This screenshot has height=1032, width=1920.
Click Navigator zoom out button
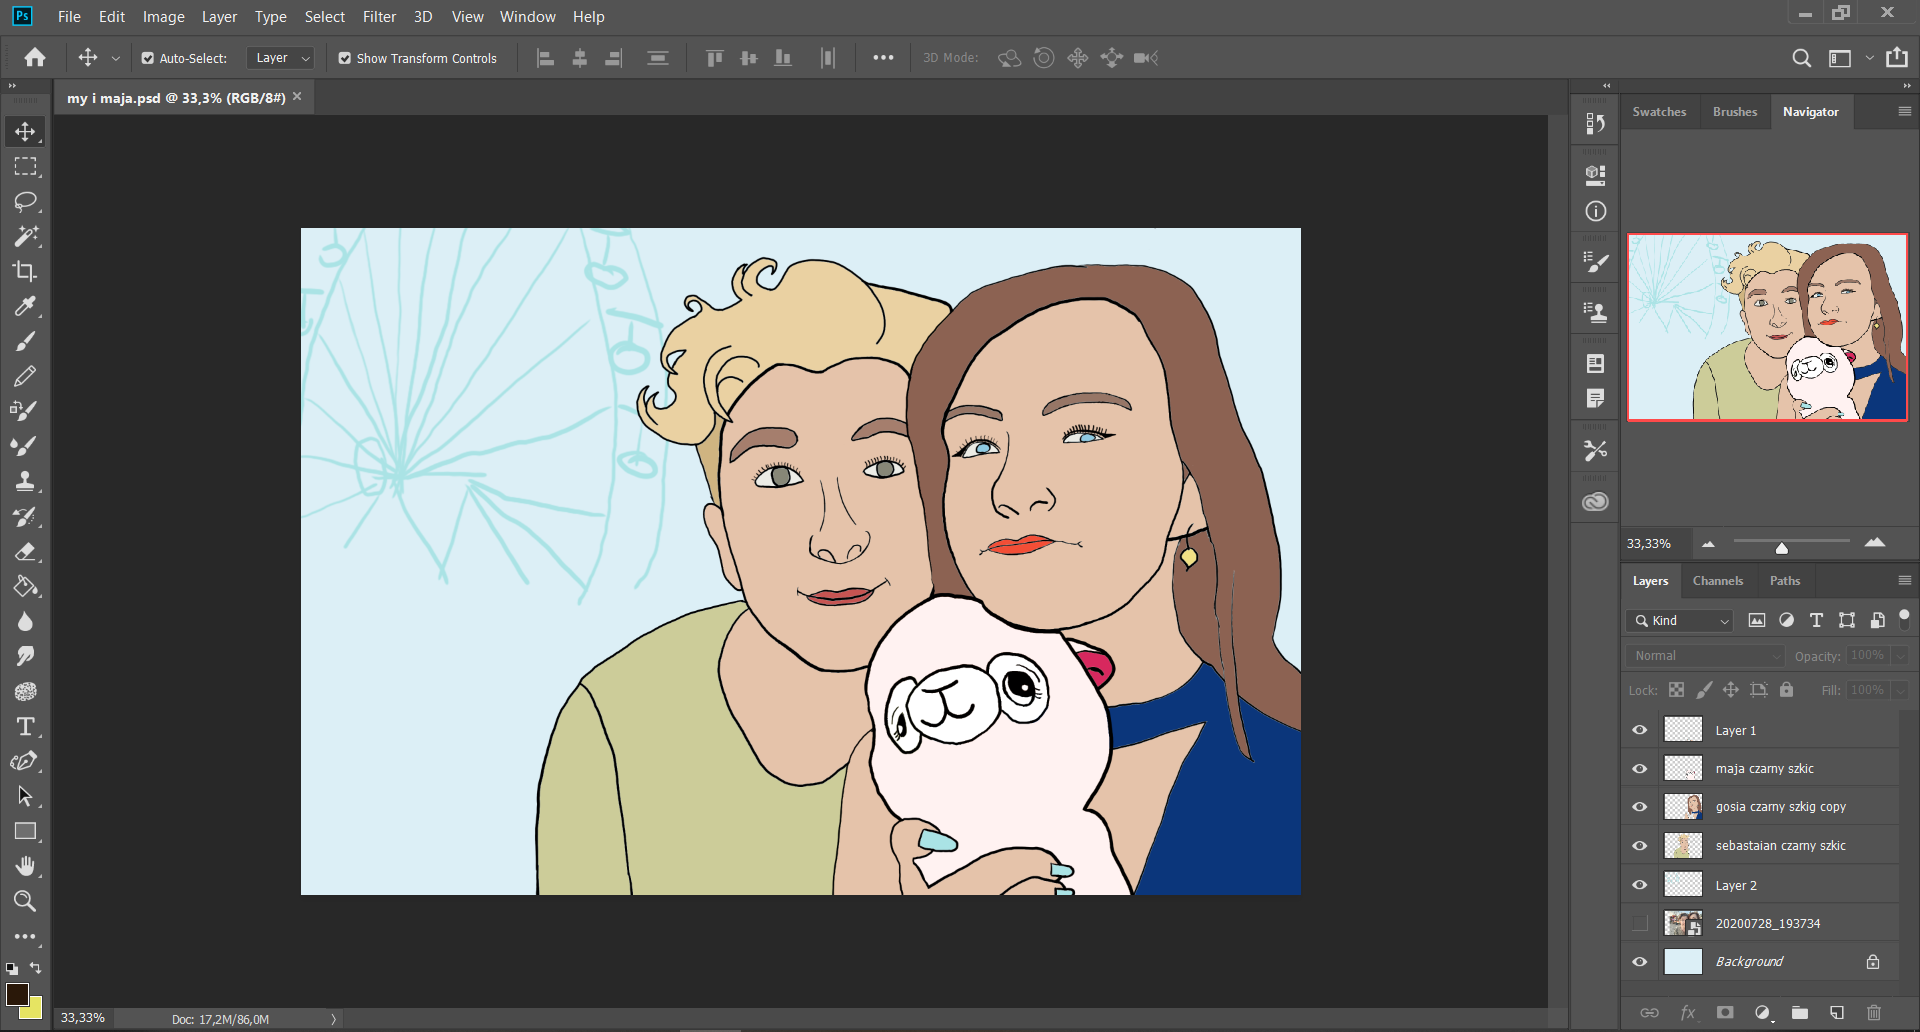coord(1708,544)
